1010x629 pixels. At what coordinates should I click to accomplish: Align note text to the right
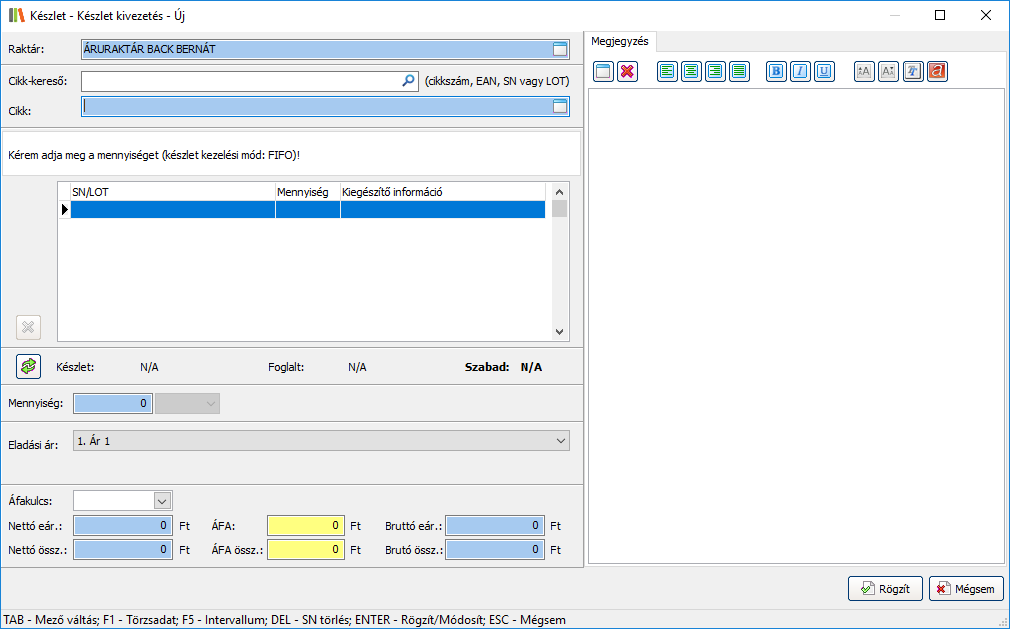point(715,71)
